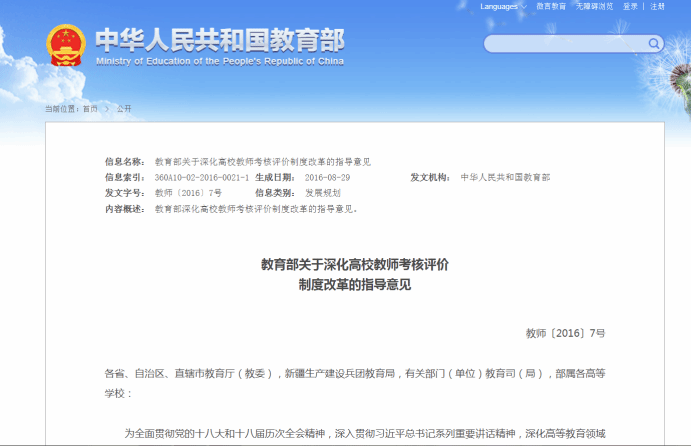Open the Languages dropdown

[x=503, y=7]
